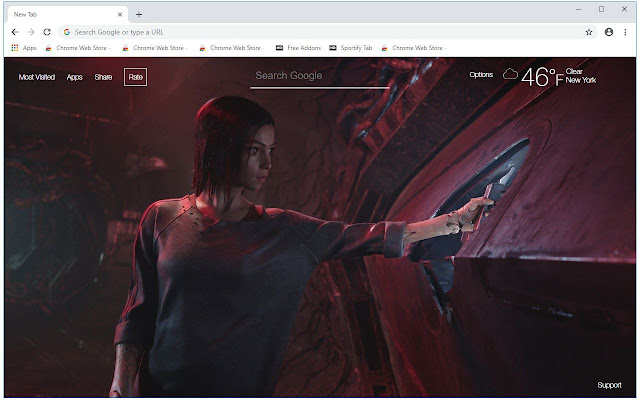This screenshot has height=400, width=640.
Task: Bookmark this page with the star icon
Action: (x=589, y=32)
